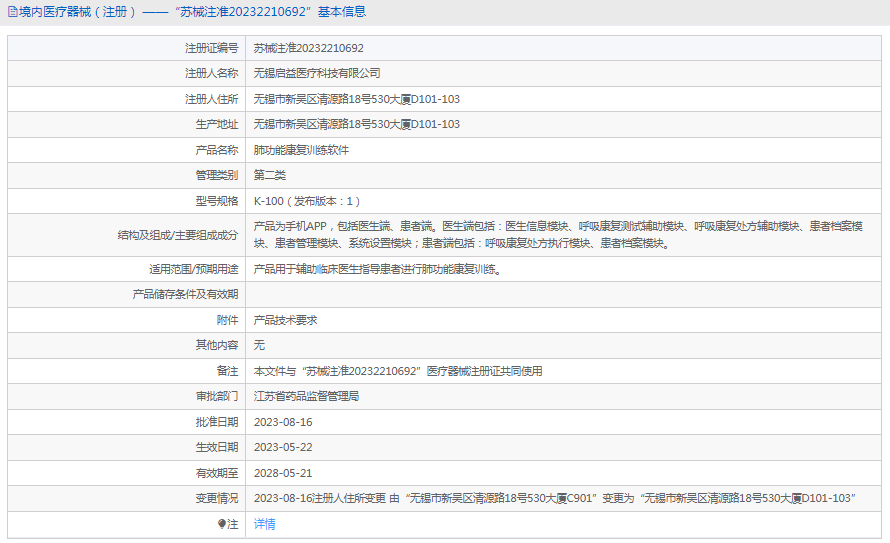Click the 产品名称 label

[217, 150]
